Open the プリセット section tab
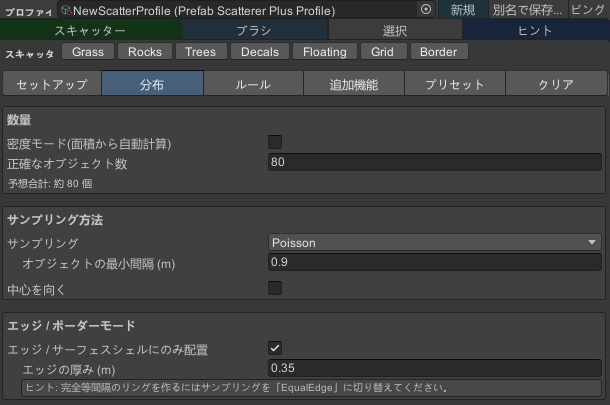Screen dimensions: 610x405 tap(455, 83)
